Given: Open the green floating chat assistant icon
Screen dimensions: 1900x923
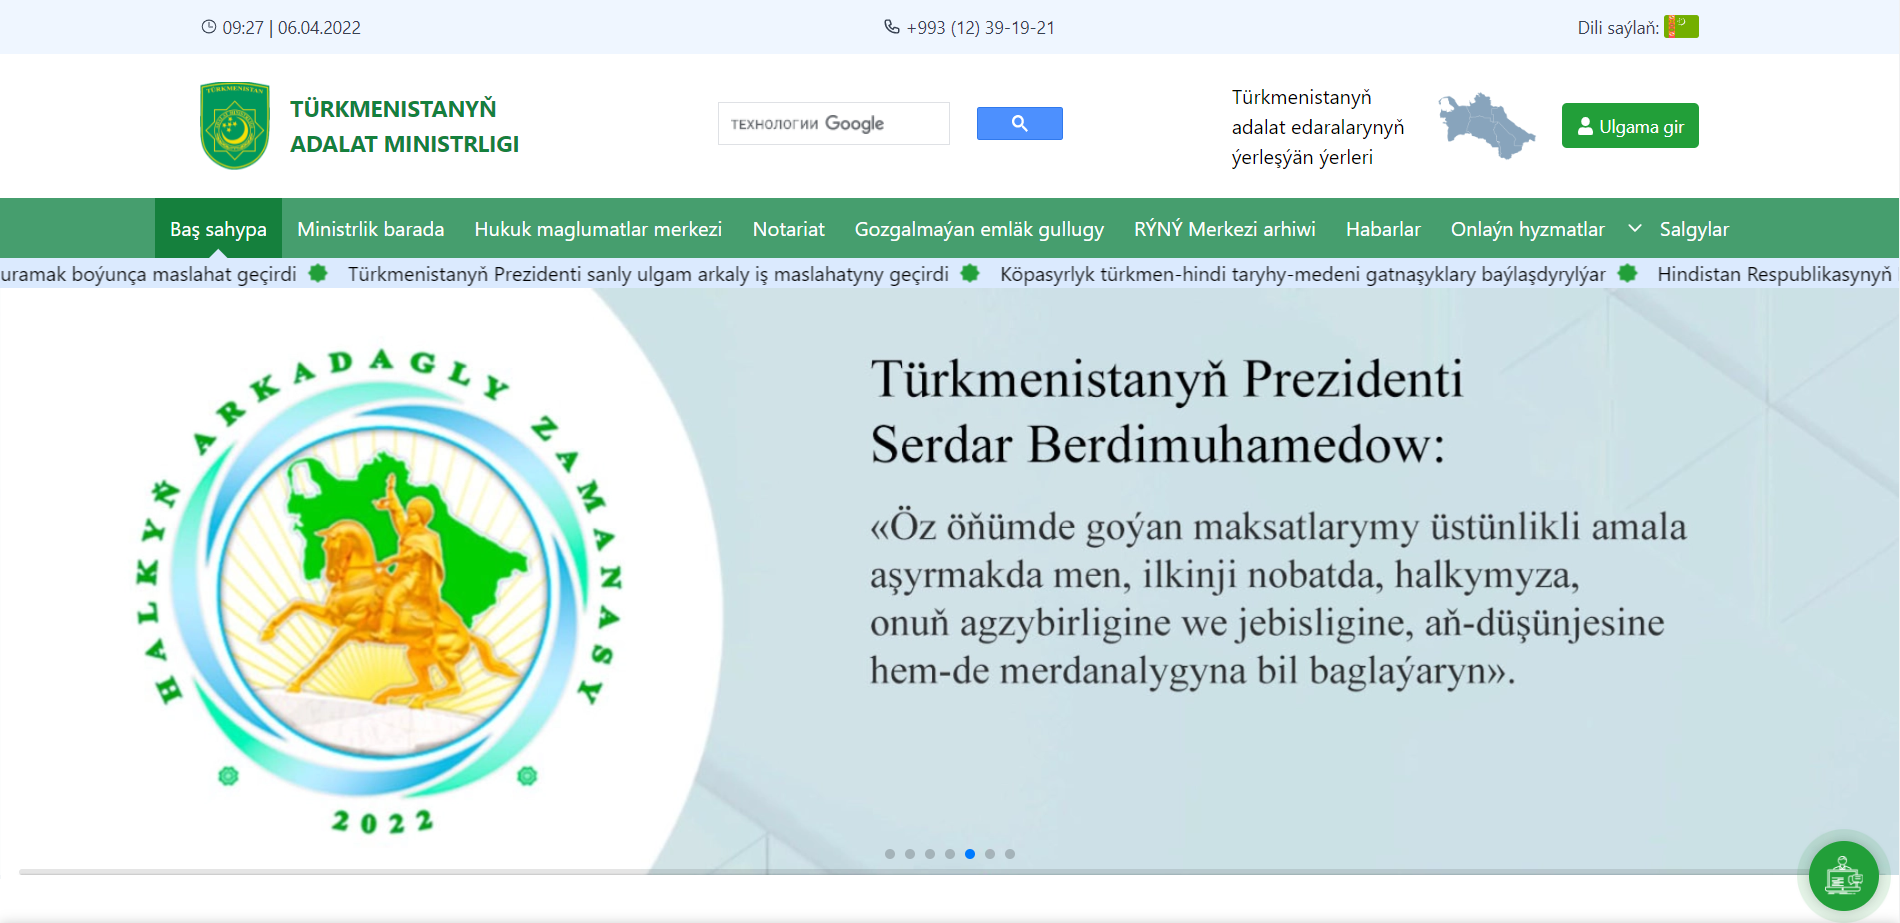Looking at the screenshot, I should [1843, 876].
